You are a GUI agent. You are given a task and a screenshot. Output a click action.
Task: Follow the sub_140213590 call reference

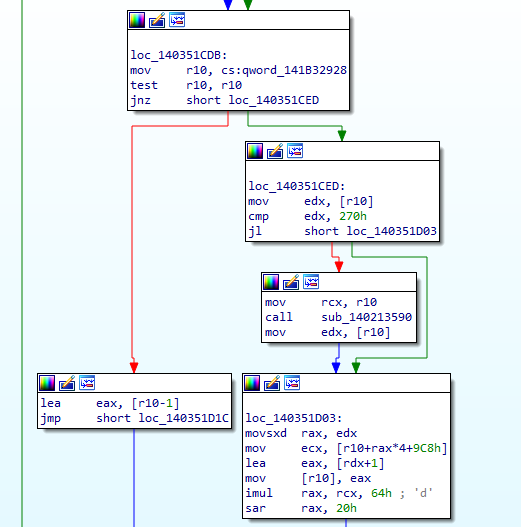point(366,317)
